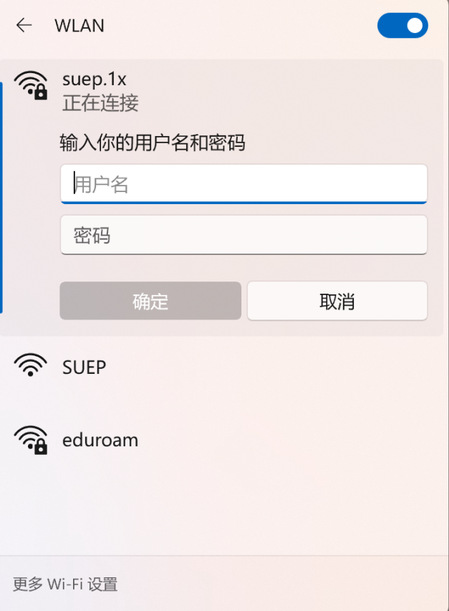Image resolution: width=449 pixels, height=611 pixels.
Task: Click the 确定 confirm button
Action: coord(150,301)
